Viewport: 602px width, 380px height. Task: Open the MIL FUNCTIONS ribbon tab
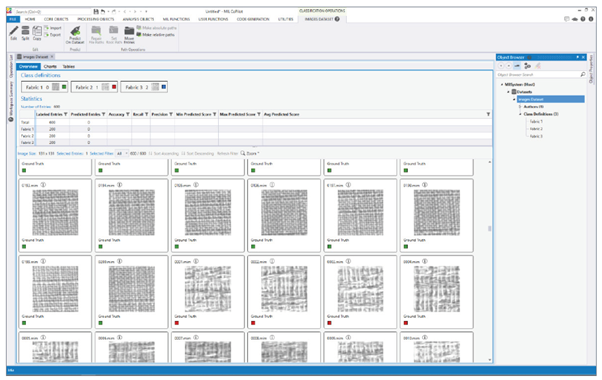click(x=176, y=19)
